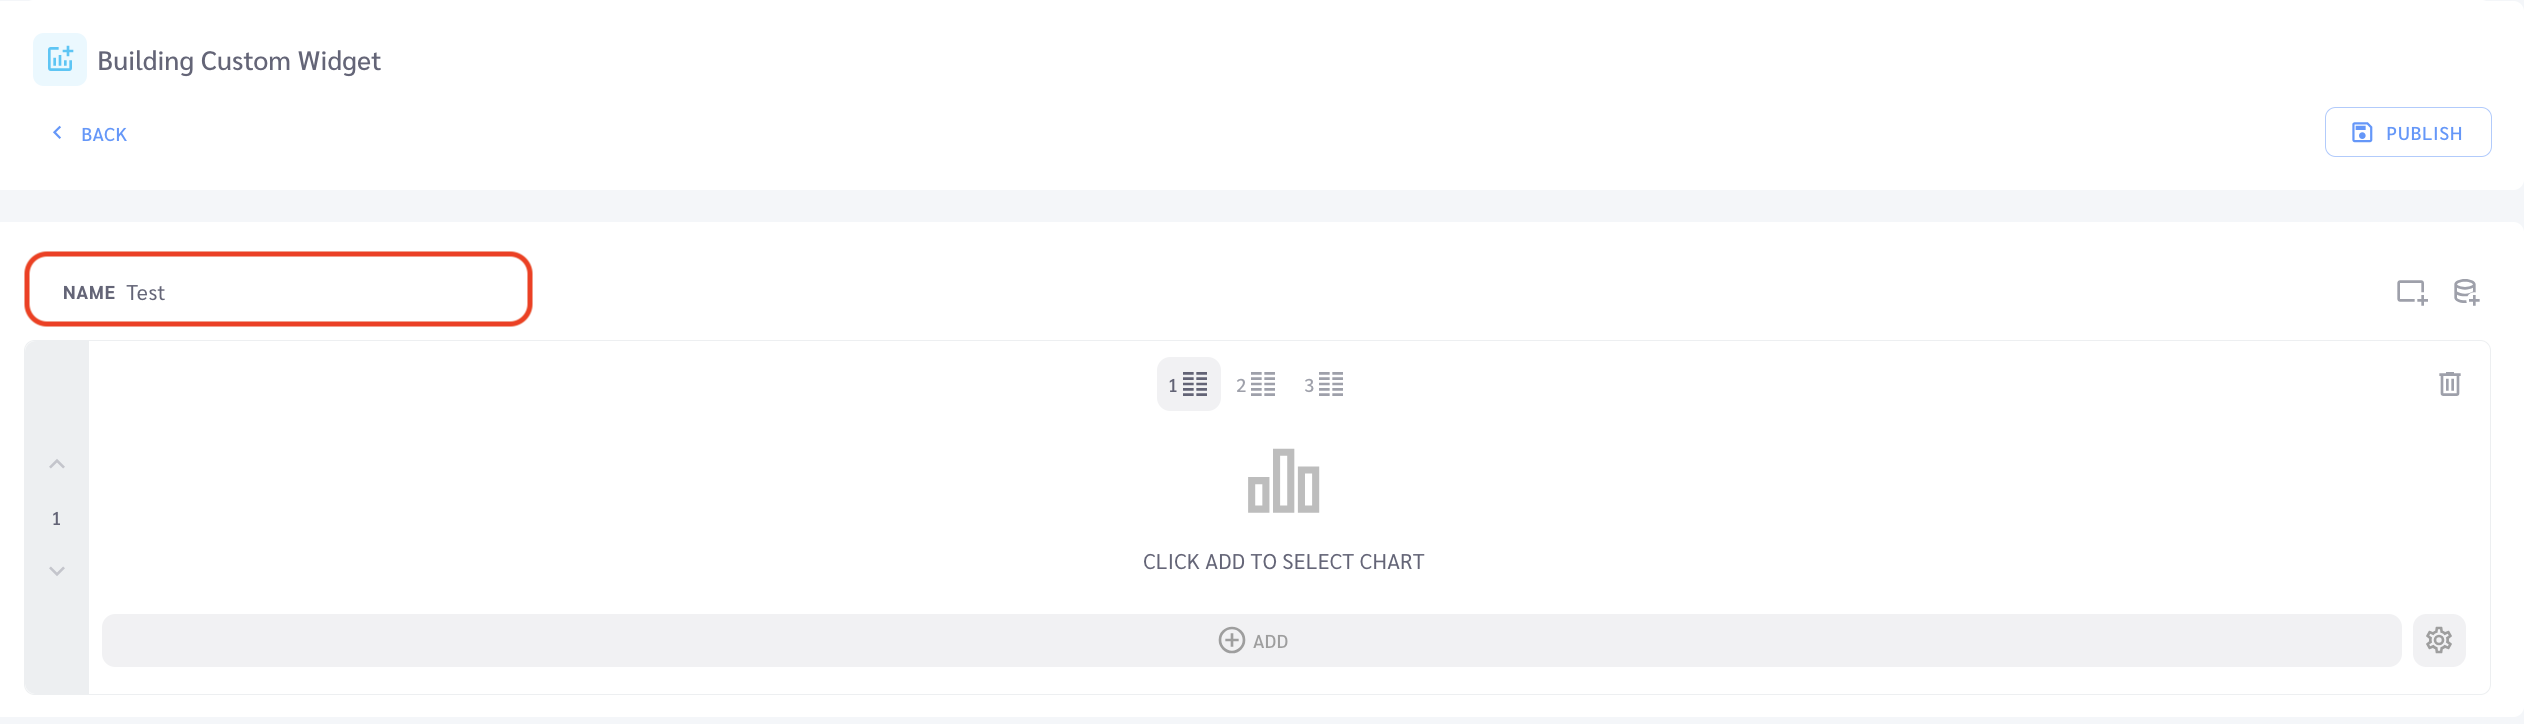
Task: Switch to 2-column layout
Action: coord(1256,384)
